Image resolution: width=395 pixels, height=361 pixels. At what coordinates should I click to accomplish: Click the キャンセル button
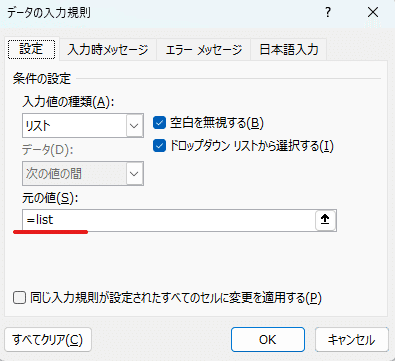(x=352, y=340)
